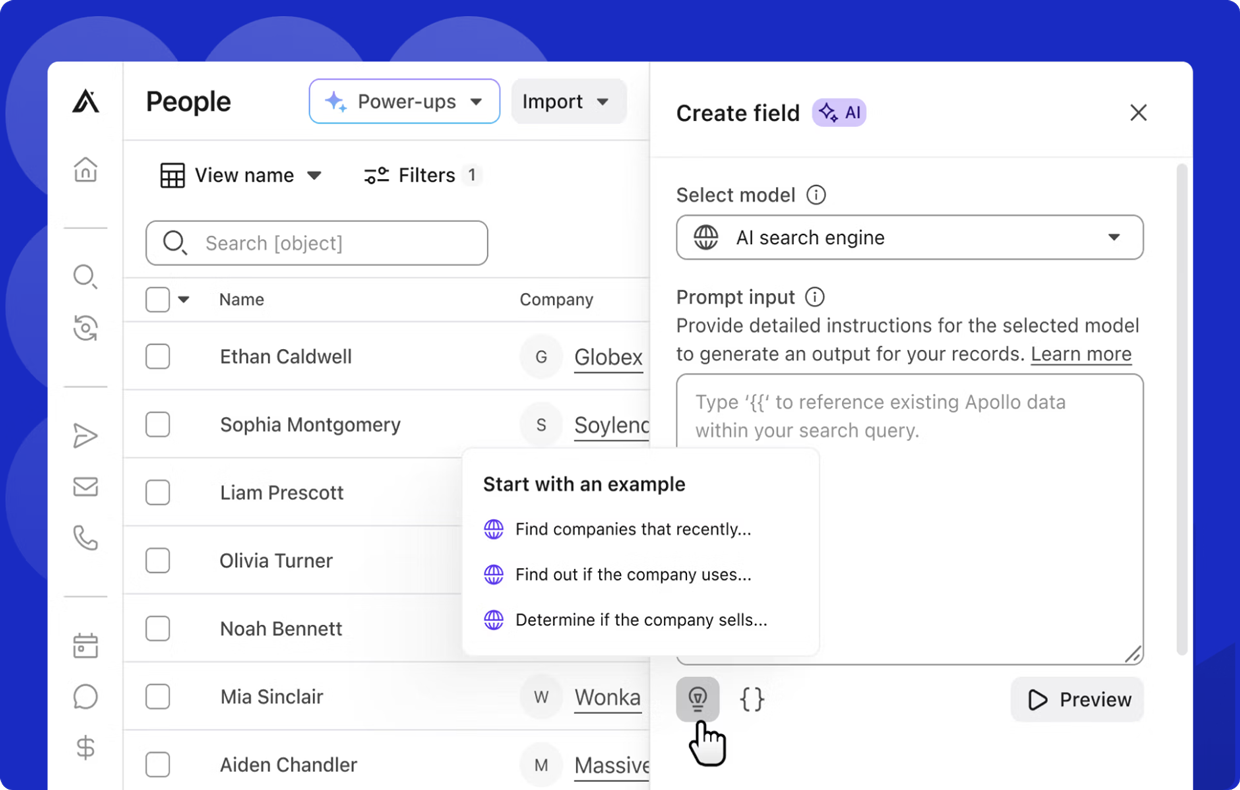This screenshot has width=1240, height=790.
Task: Click the calendar Meetings icon in the sidebar
Action: [x=86, y=645]
